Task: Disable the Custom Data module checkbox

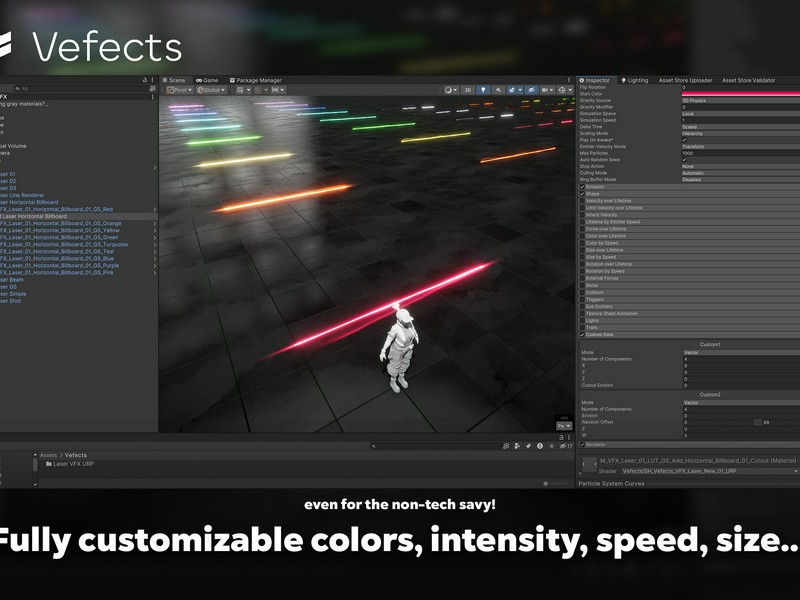Action: tap(582, 335)
